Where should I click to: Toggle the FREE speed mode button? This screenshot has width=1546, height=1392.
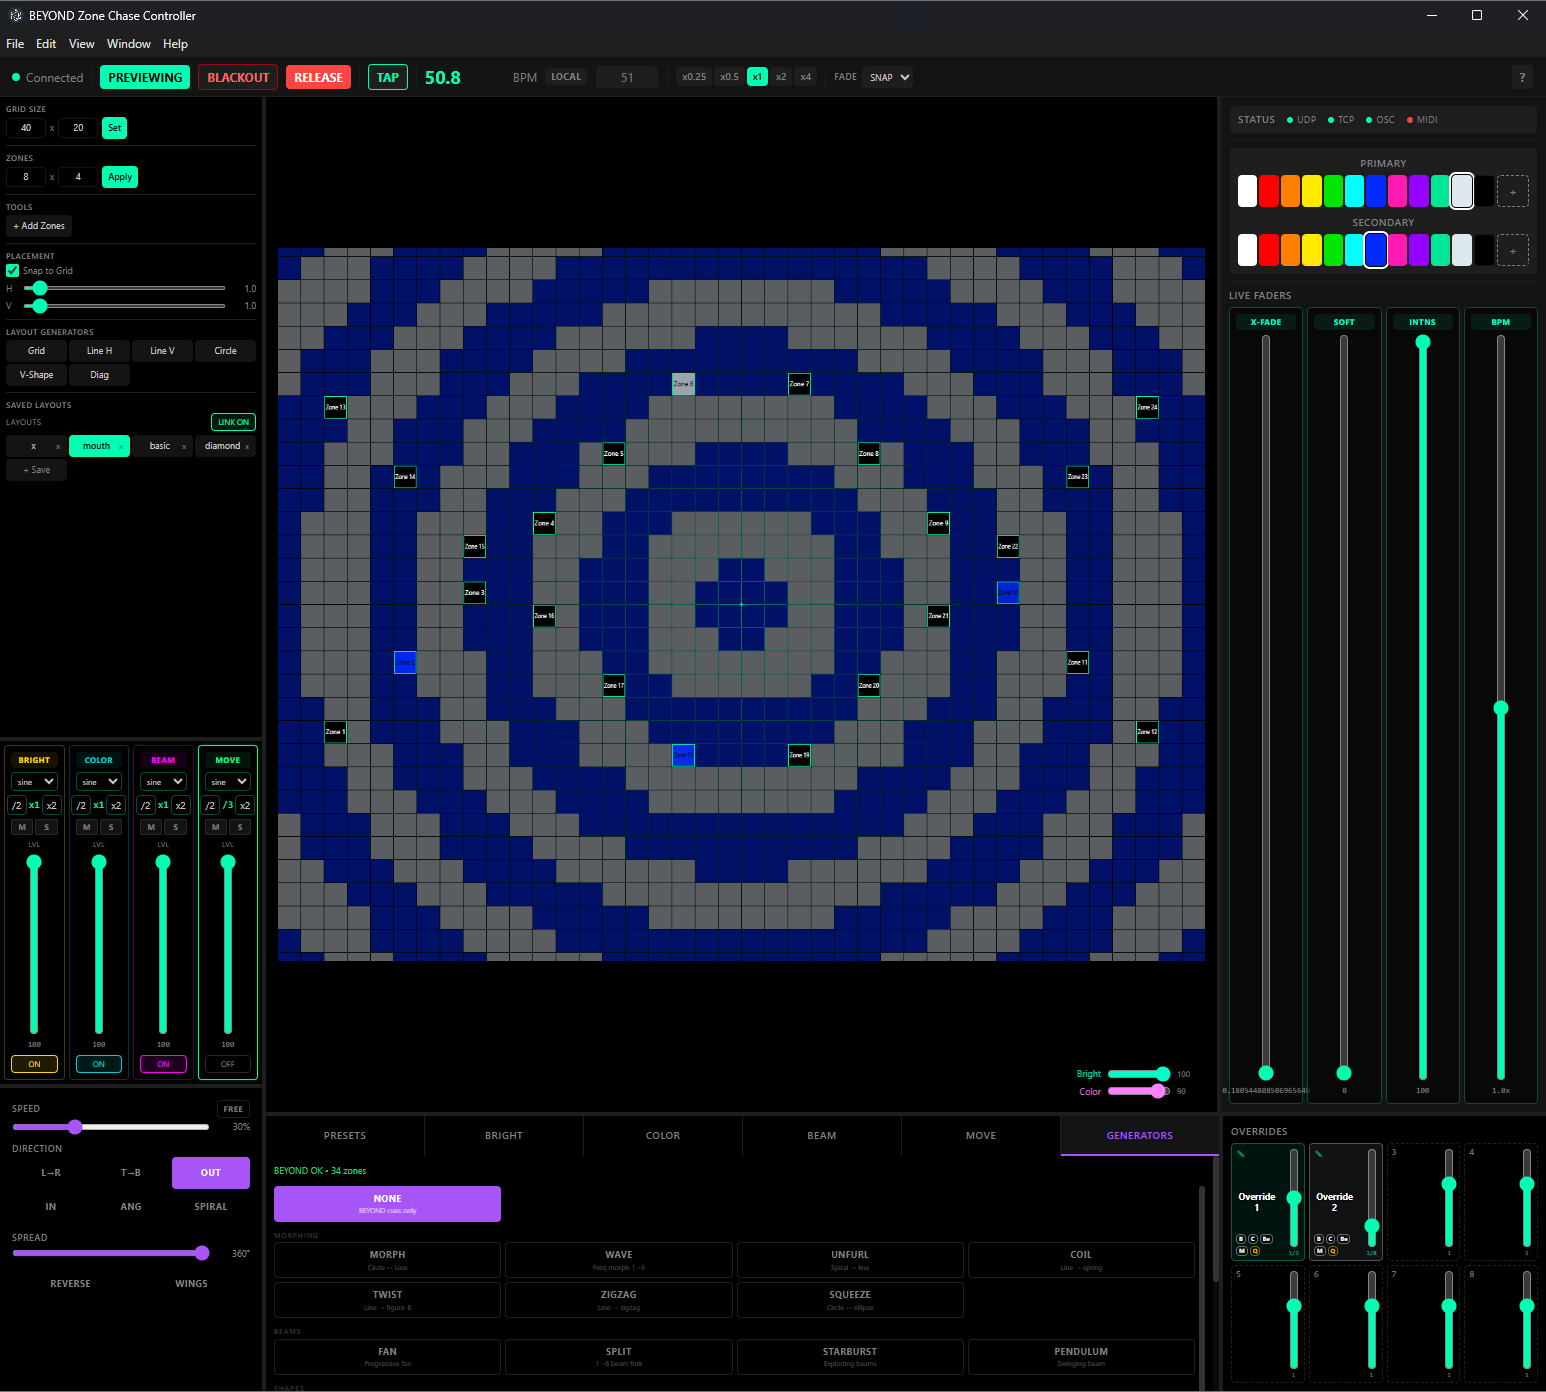(x=233, y=1109)
